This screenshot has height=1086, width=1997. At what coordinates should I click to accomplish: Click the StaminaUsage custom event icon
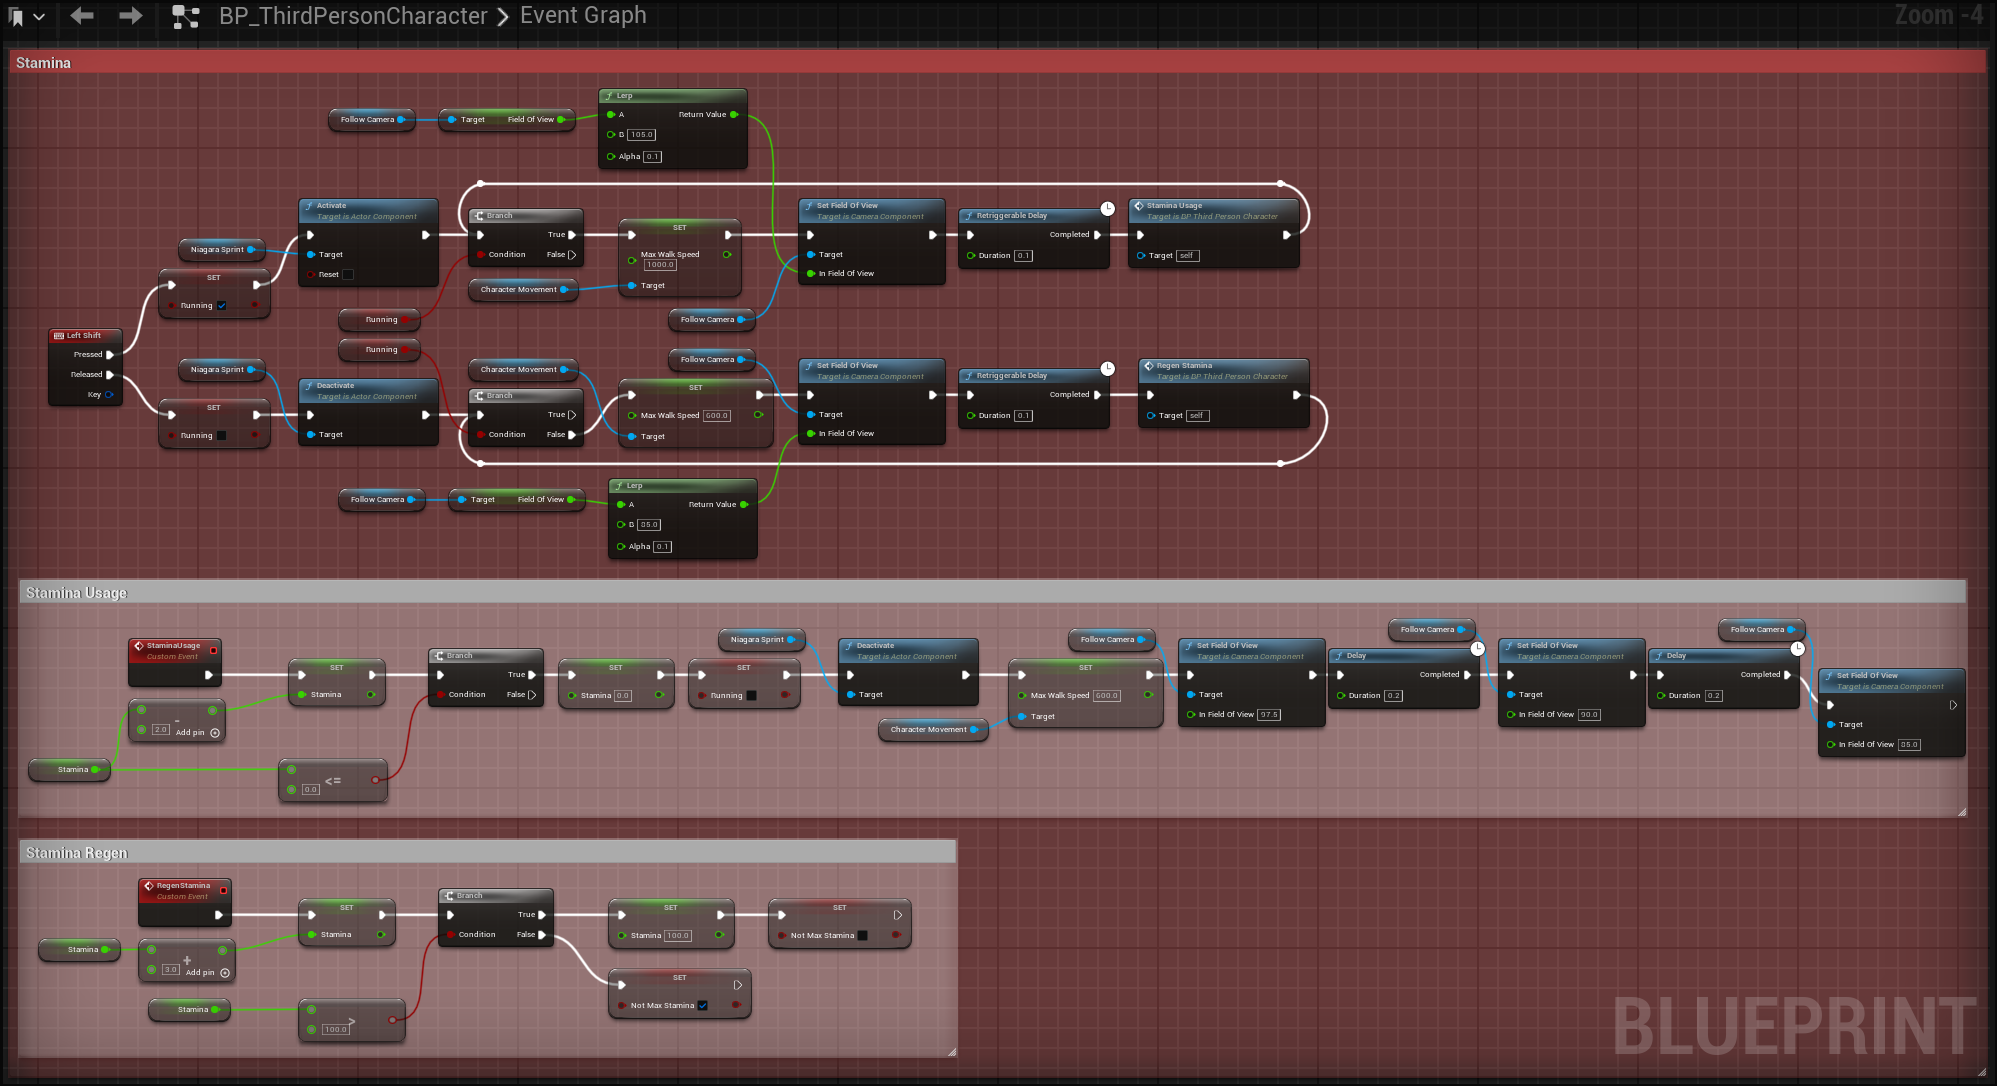coord(139,646)
